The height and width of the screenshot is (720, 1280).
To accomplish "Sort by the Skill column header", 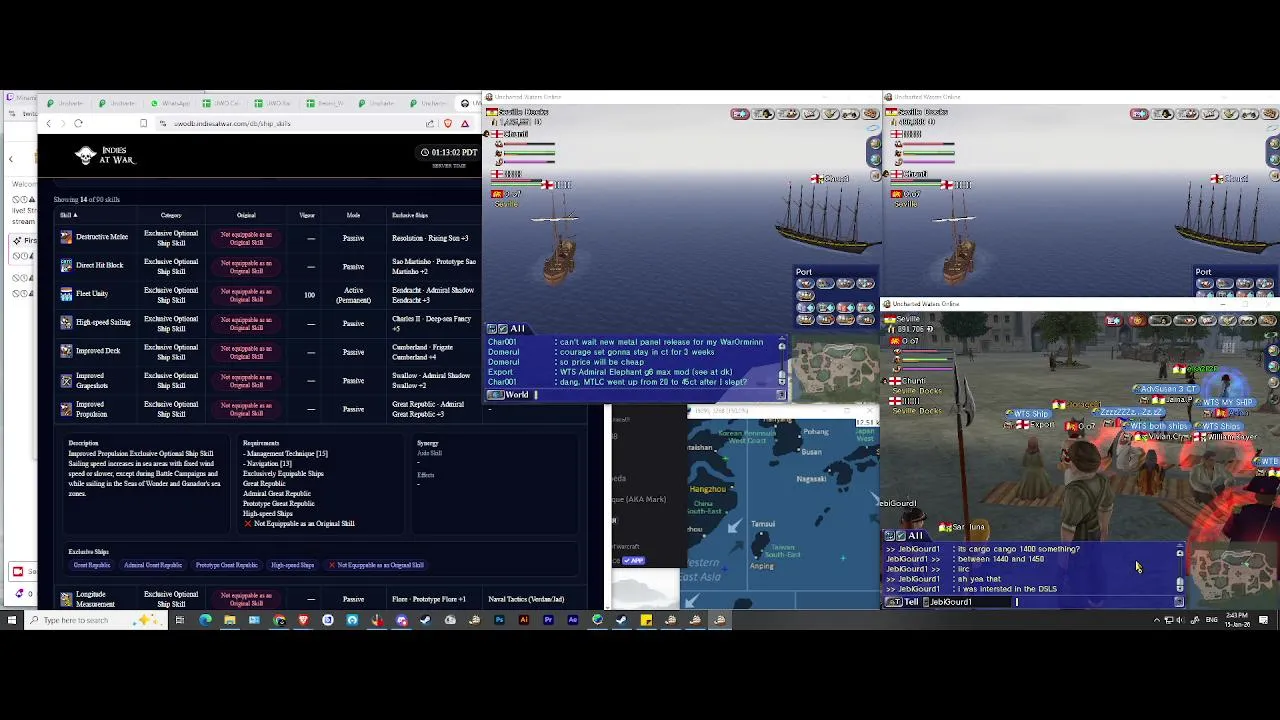I will click(x=68, y=215).
